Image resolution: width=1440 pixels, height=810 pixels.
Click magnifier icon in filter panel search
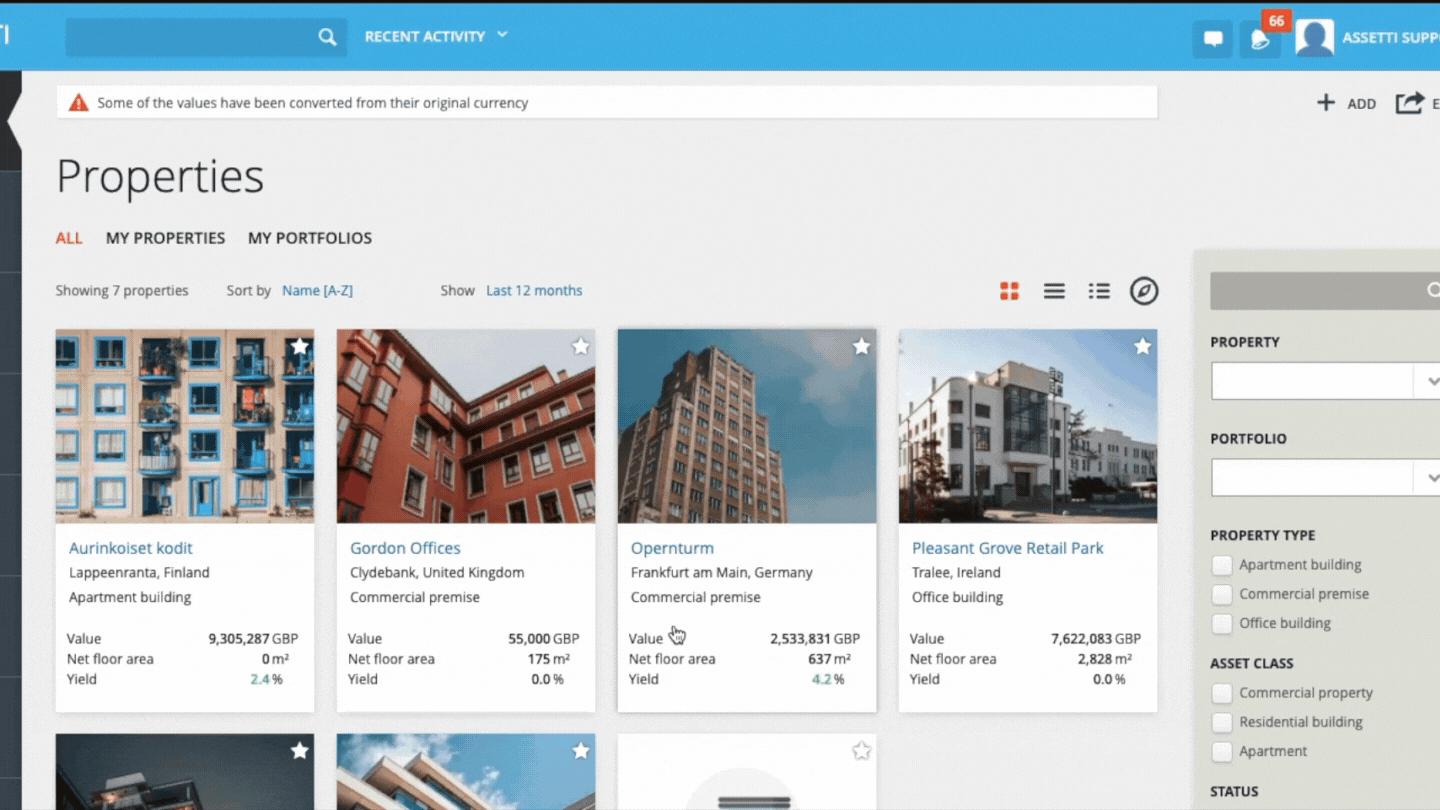click(1433, 291)
